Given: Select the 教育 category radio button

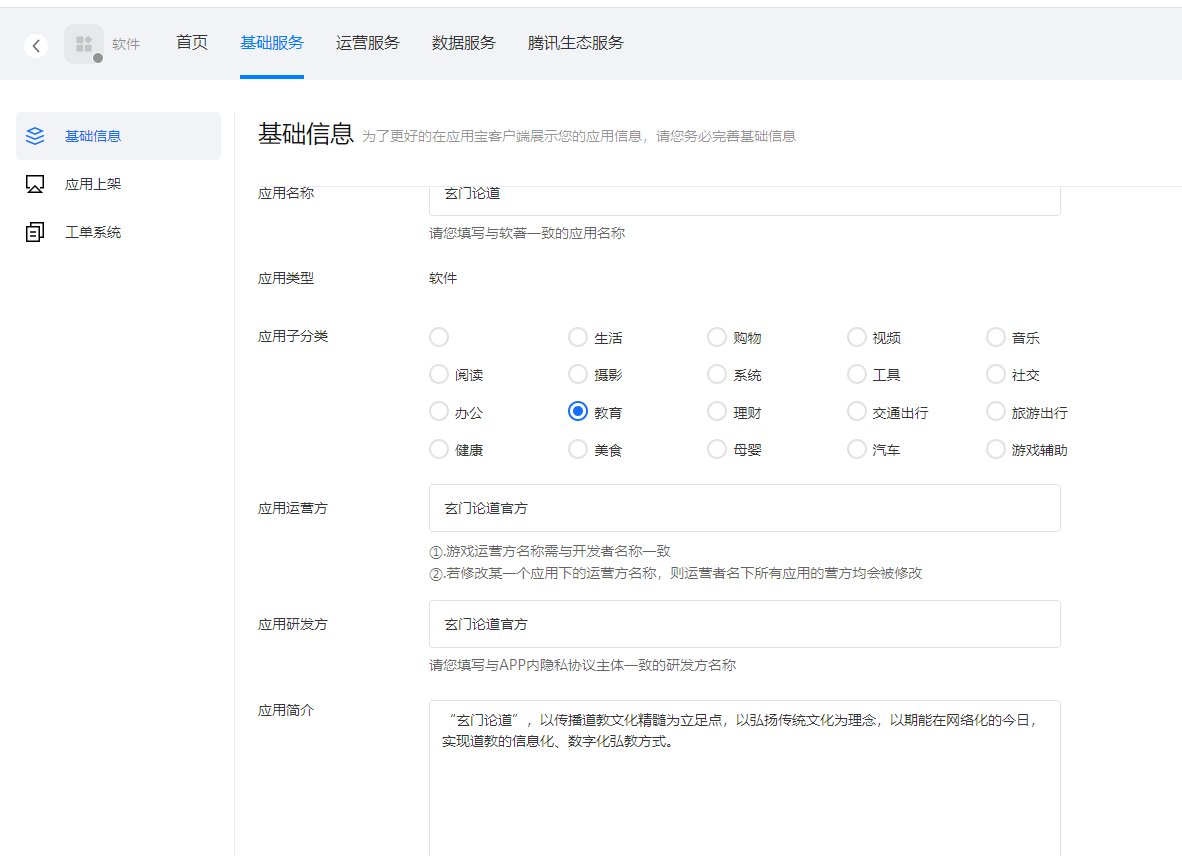Looking at the screenshot, I should (577, 411).
